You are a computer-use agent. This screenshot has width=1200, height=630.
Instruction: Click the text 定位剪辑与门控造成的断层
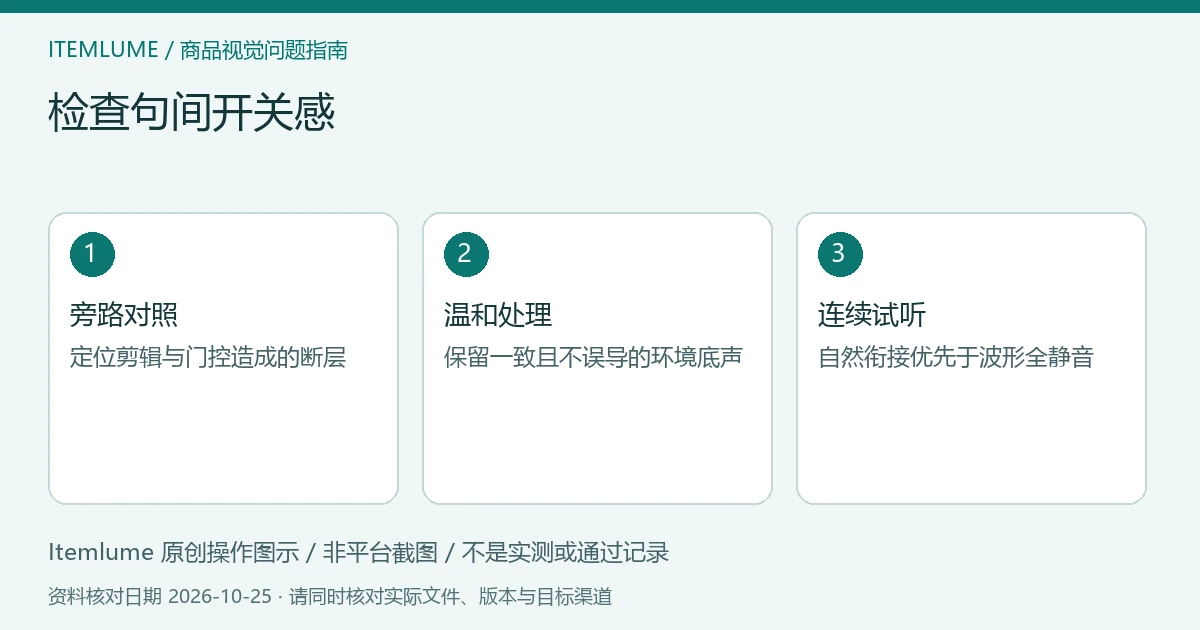(208, 357)
